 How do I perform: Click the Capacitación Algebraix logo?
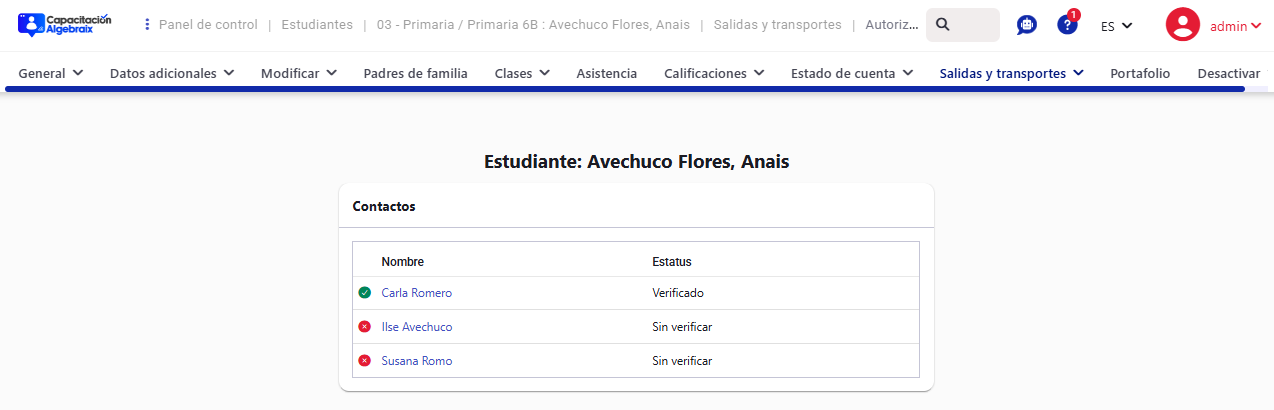click(x=65, y=25)
